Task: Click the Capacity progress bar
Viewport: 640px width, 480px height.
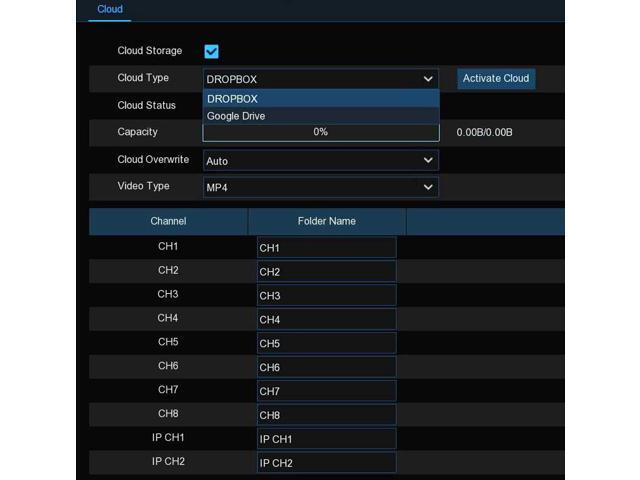Action: [x=320, y=132]
